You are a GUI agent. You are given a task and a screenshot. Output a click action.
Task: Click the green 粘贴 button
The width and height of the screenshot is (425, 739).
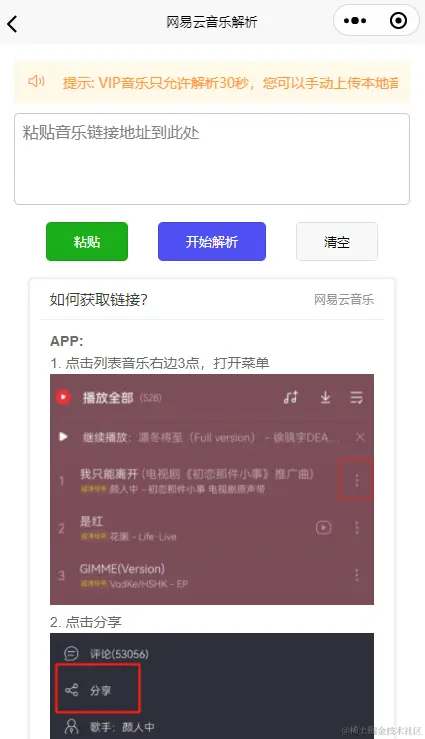(x=87, y=241)
